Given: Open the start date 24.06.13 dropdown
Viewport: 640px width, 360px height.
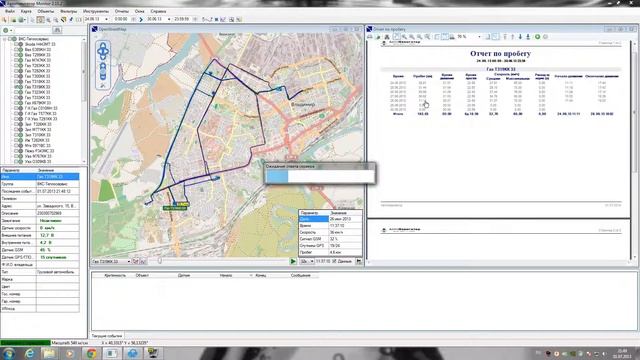Looking at the screenshot, I should [106, 19].
